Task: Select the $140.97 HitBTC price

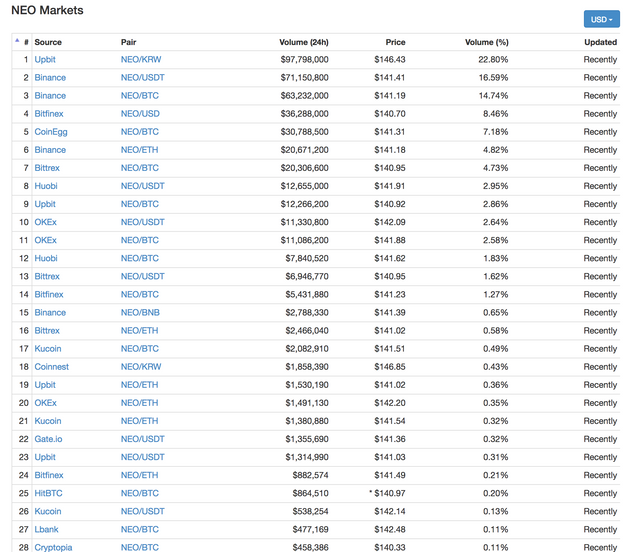Action: pos(390,493)
